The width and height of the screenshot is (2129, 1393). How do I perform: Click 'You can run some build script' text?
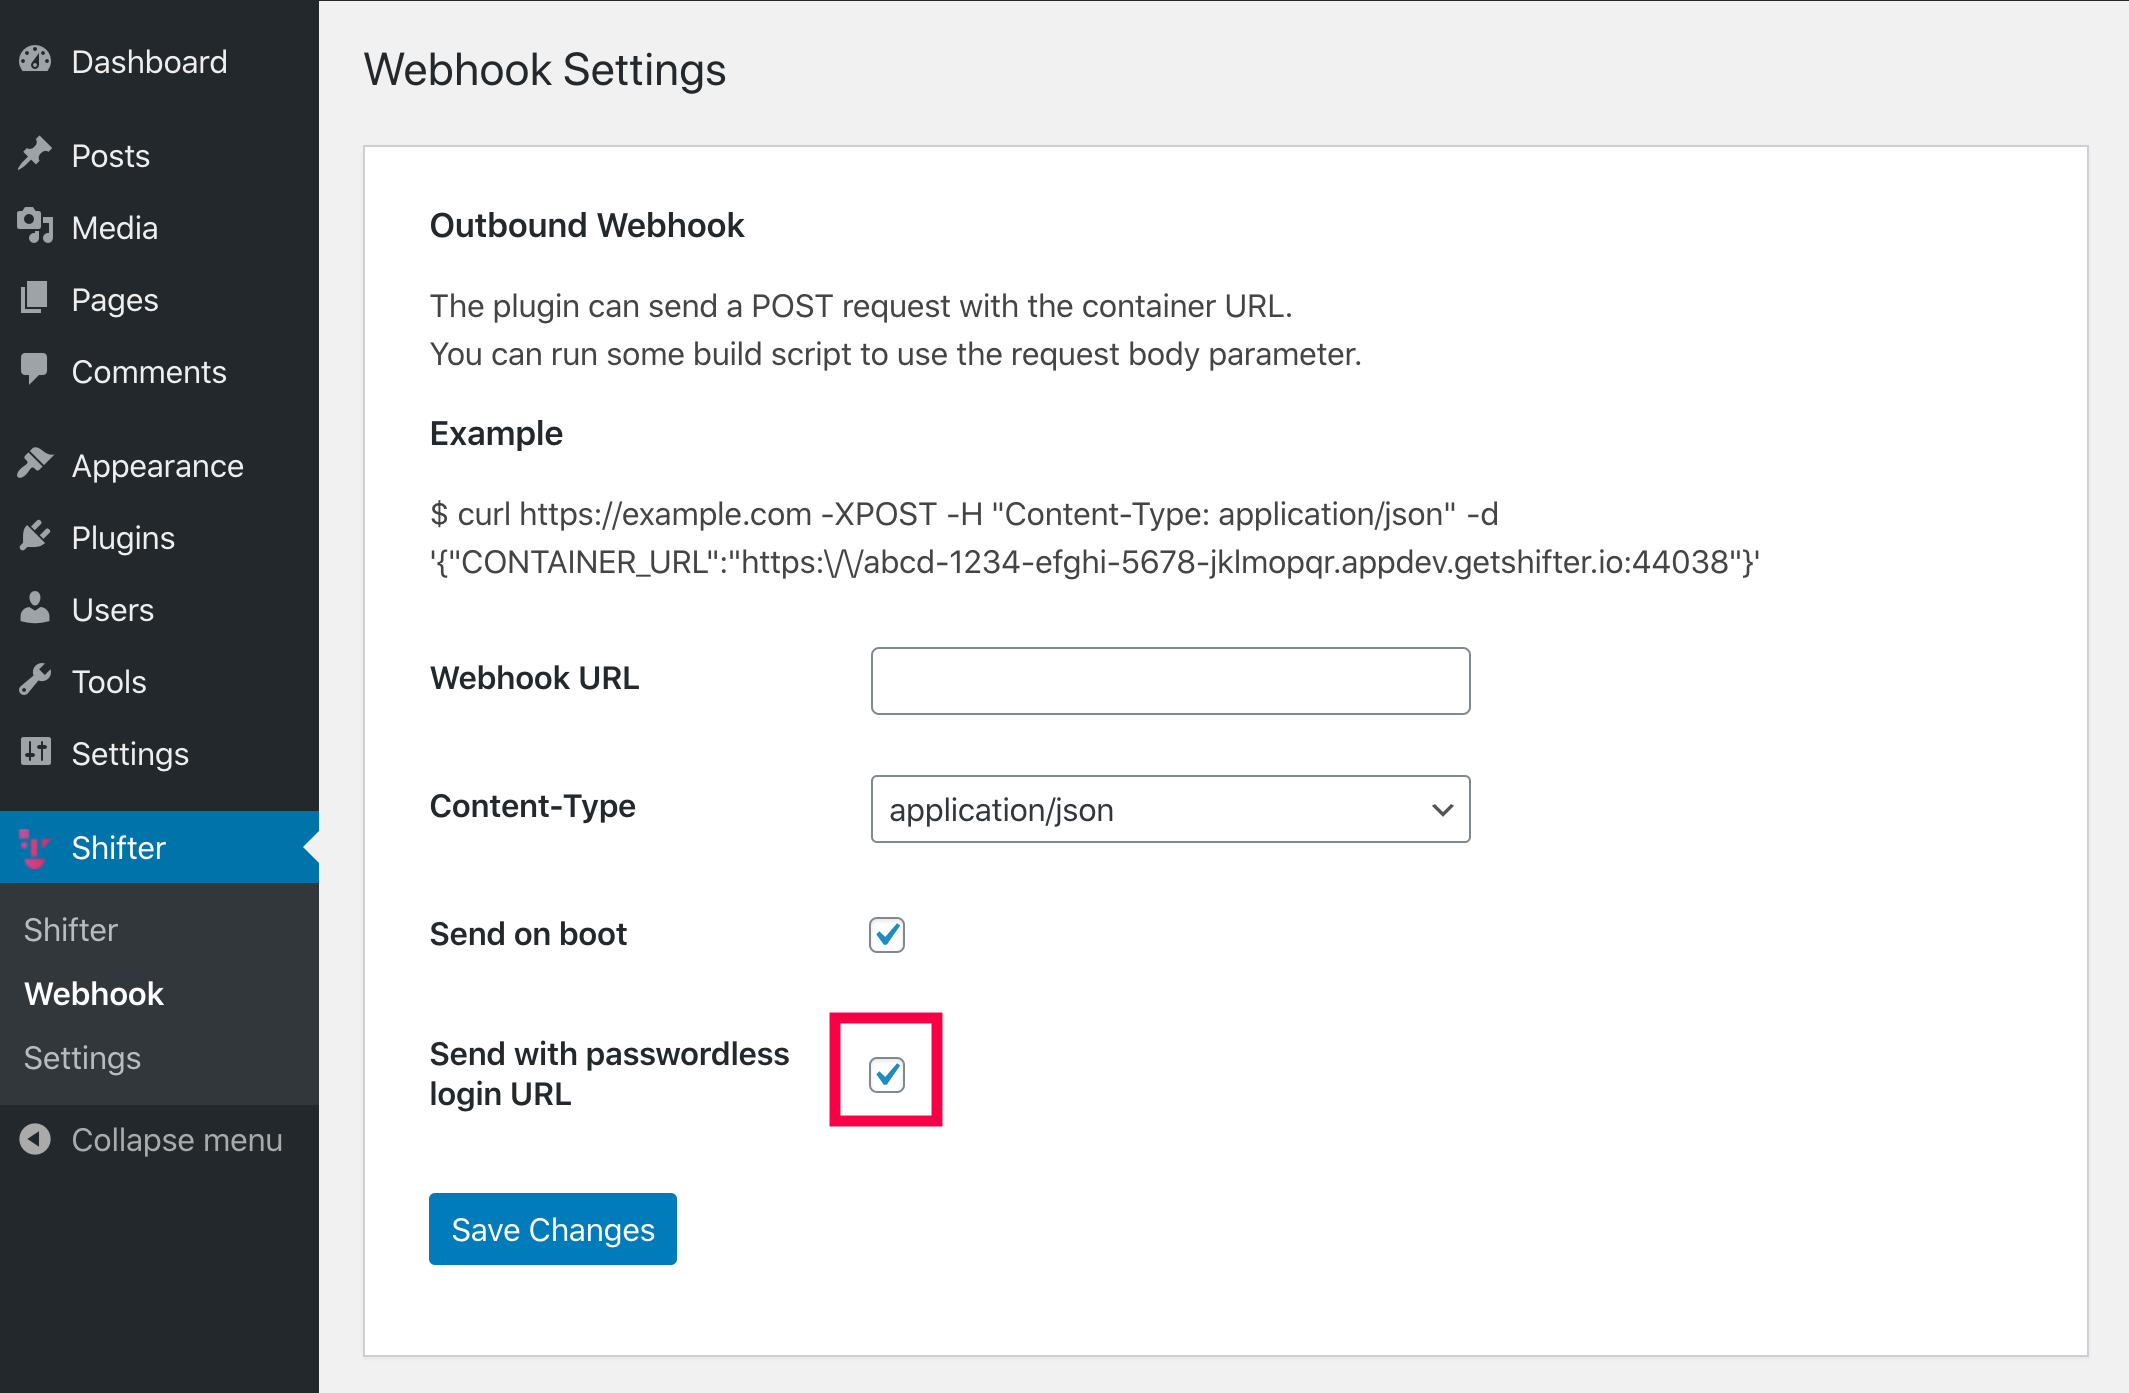click(896, 354)
